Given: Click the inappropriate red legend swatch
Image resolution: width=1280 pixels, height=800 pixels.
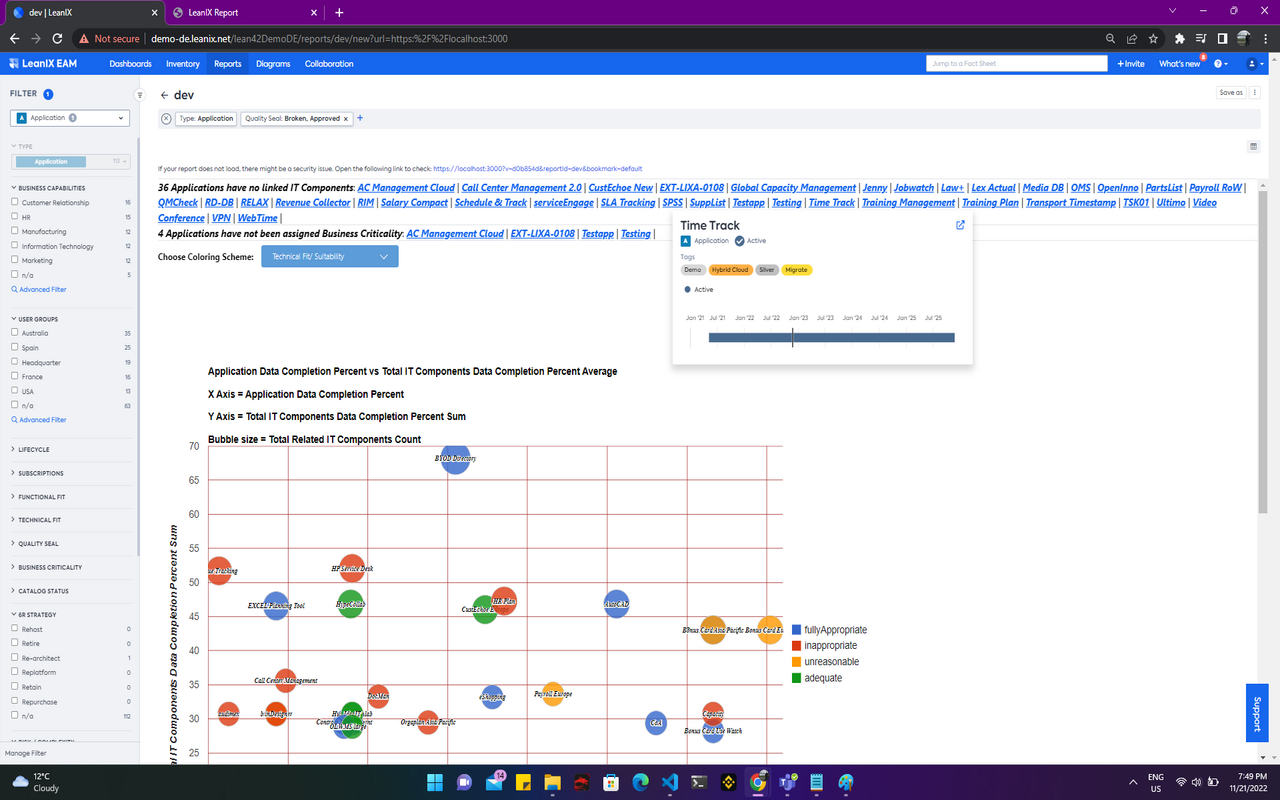Looking at the screenshot, I should coord(796,646).
